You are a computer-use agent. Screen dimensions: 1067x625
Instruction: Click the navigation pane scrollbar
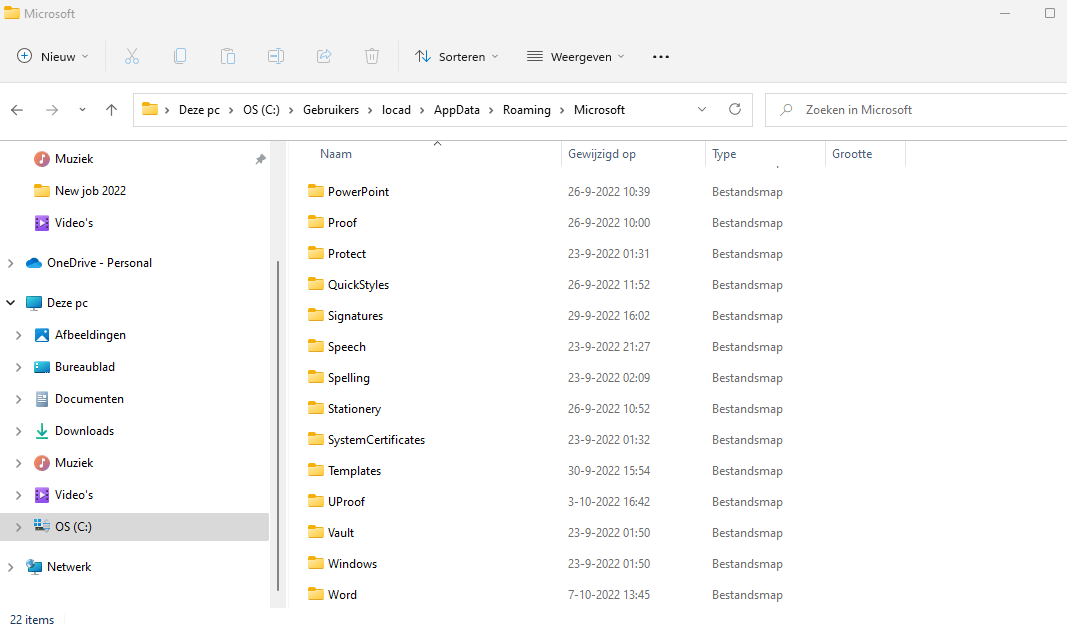[x=278, y=426]
